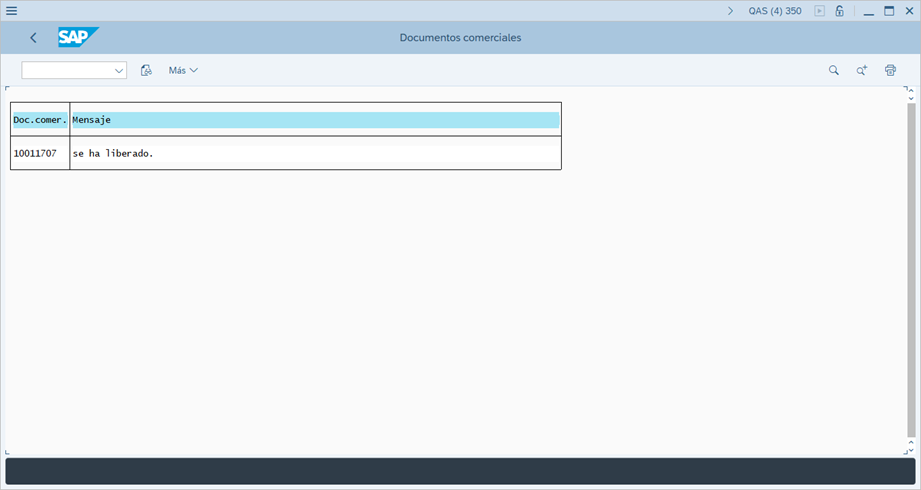Maximize the SAP window
This screenshot has height=490, width=921.
(x=888, y=11)
